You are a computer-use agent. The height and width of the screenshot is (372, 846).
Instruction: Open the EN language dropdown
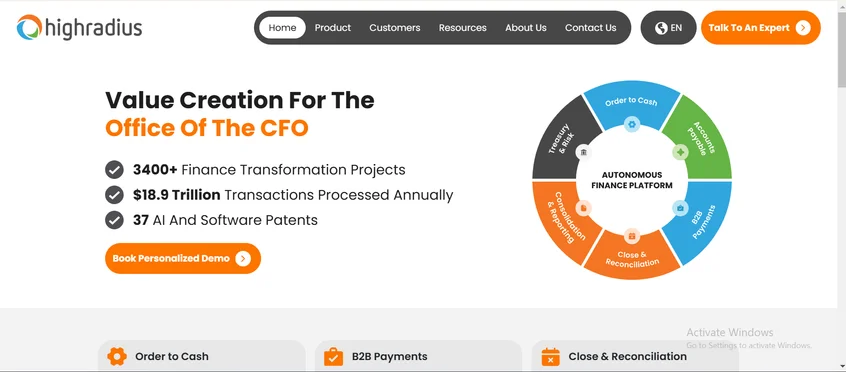coord(668,28)
